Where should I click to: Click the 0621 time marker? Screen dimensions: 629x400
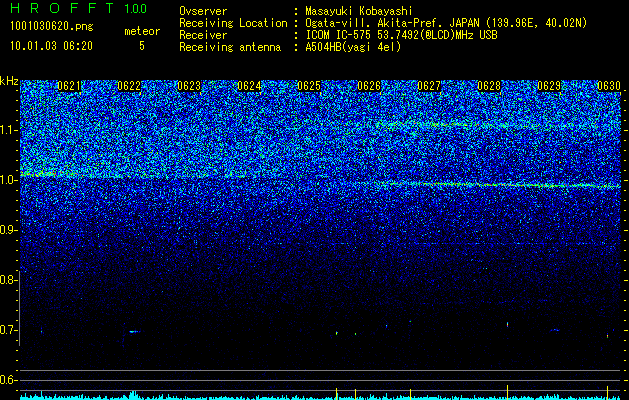point(69,86)
